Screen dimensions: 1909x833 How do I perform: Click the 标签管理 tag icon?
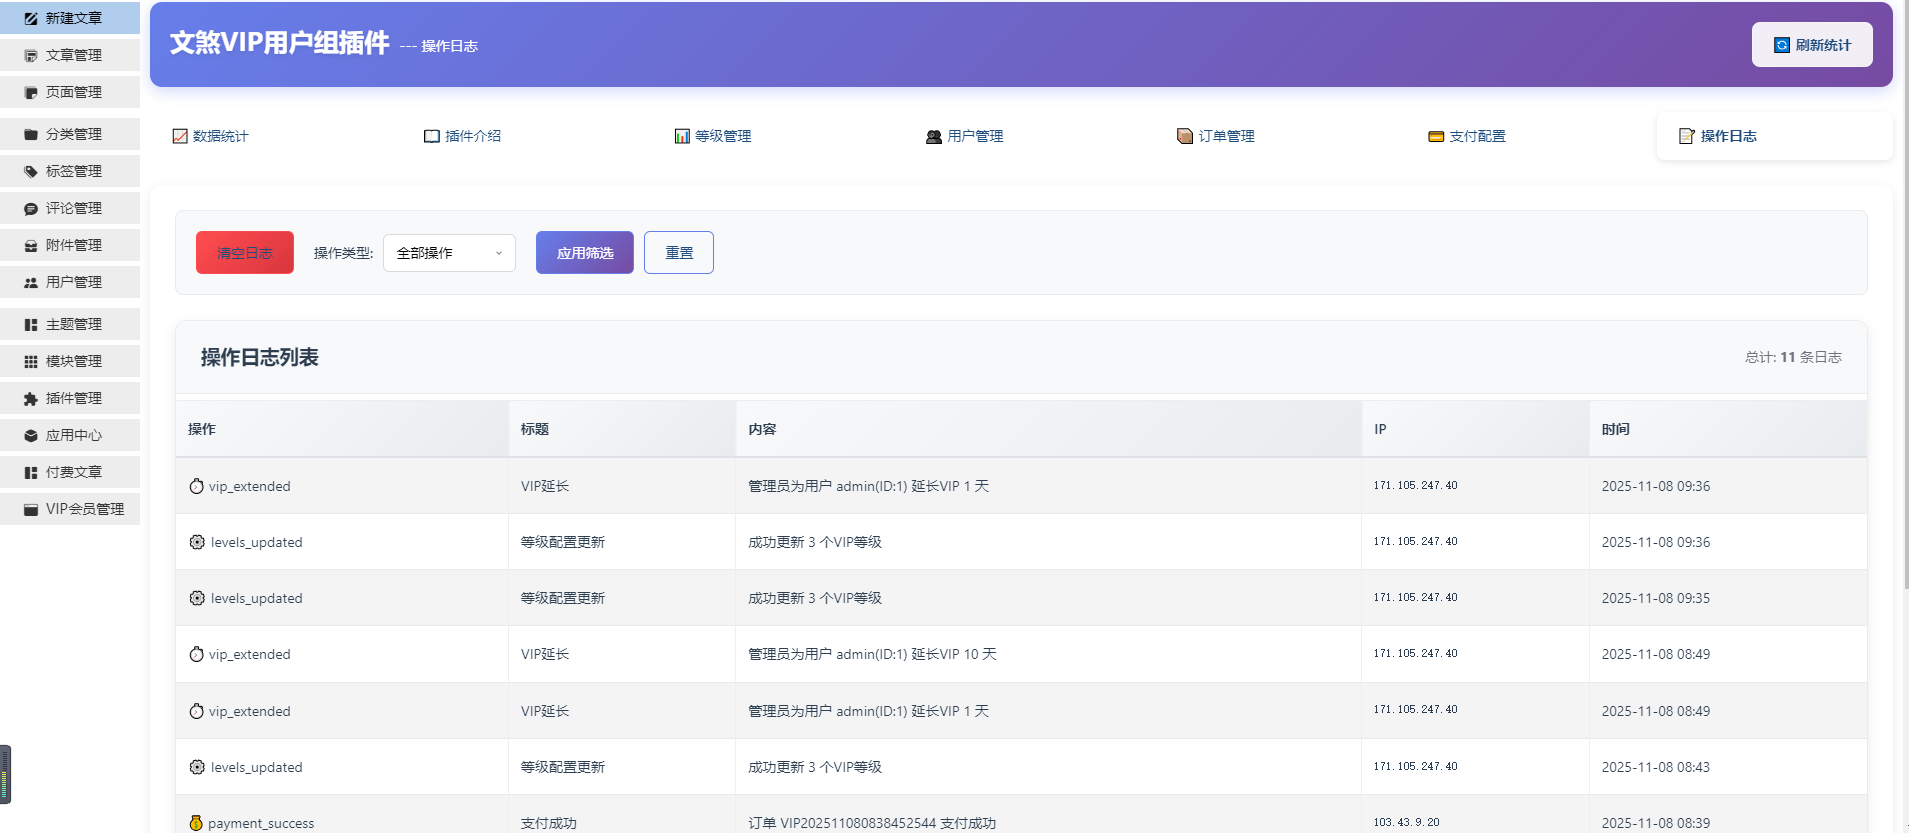coord(31,171)
